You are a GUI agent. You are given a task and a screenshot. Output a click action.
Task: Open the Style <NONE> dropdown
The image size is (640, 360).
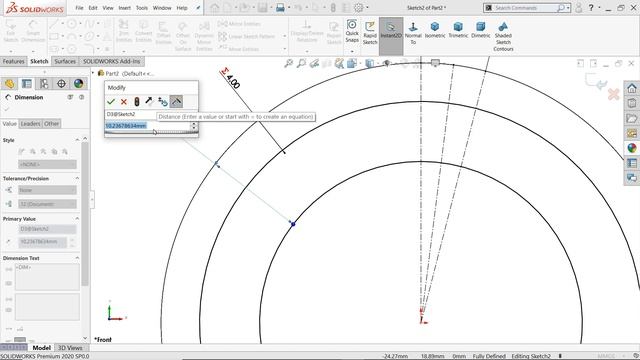(47, 164)
